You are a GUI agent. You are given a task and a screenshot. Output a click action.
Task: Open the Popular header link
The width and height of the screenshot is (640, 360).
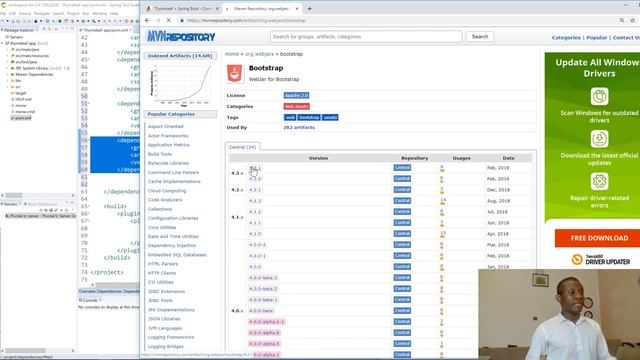596,38
